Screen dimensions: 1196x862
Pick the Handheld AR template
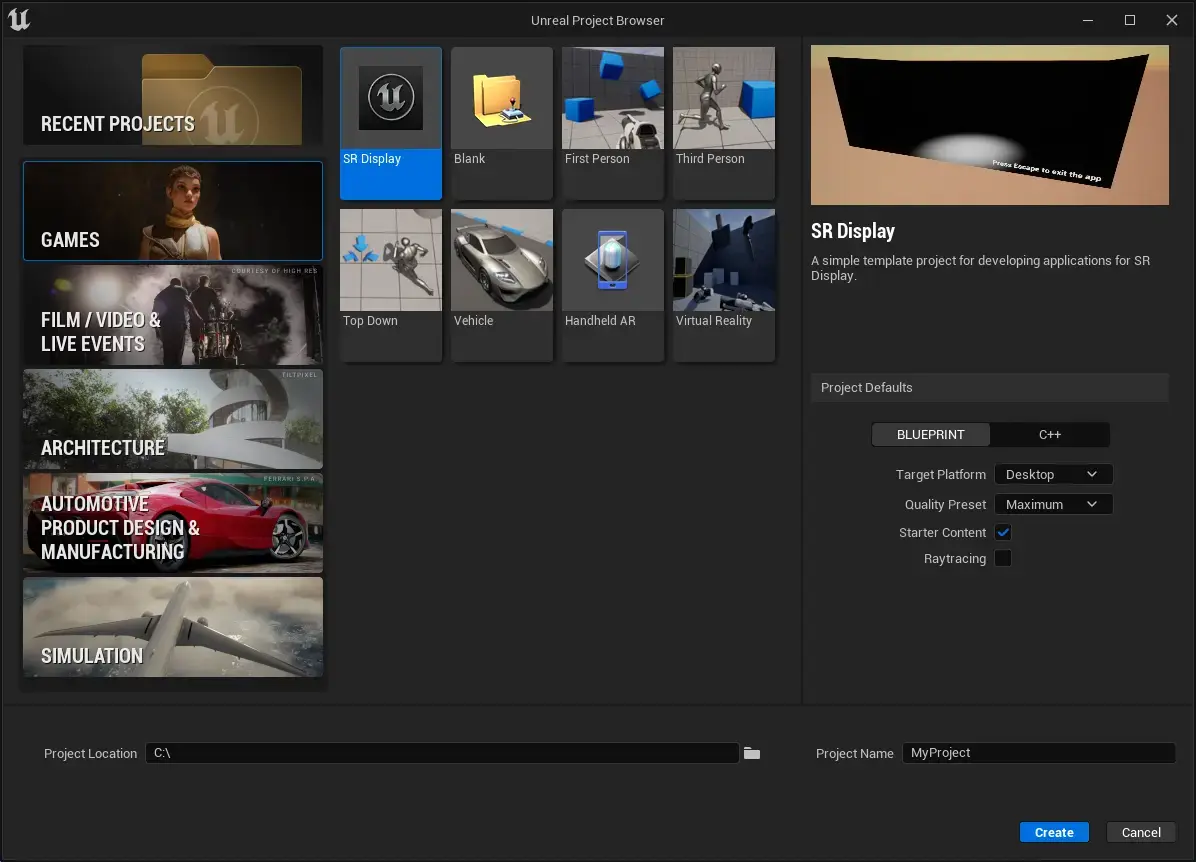click(613, 261)
